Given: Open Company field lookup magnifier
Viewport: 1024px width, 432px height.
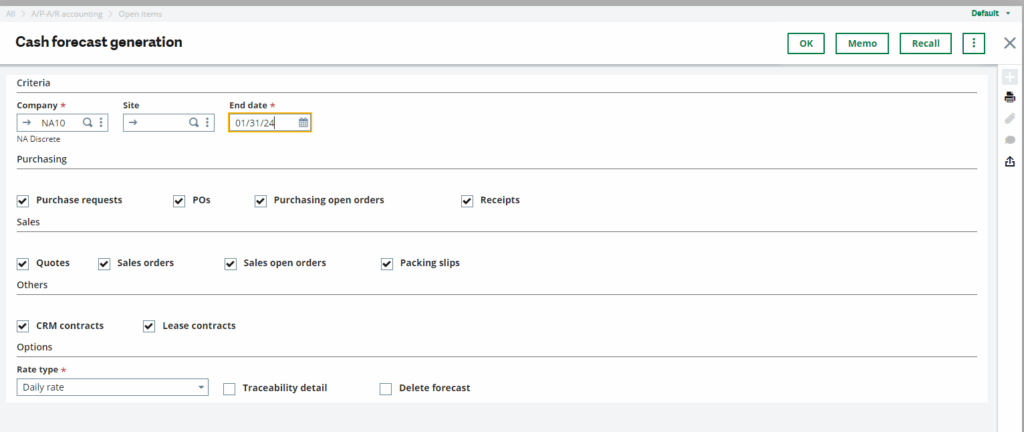Looking at the screenshot, I should coord(87,123).
